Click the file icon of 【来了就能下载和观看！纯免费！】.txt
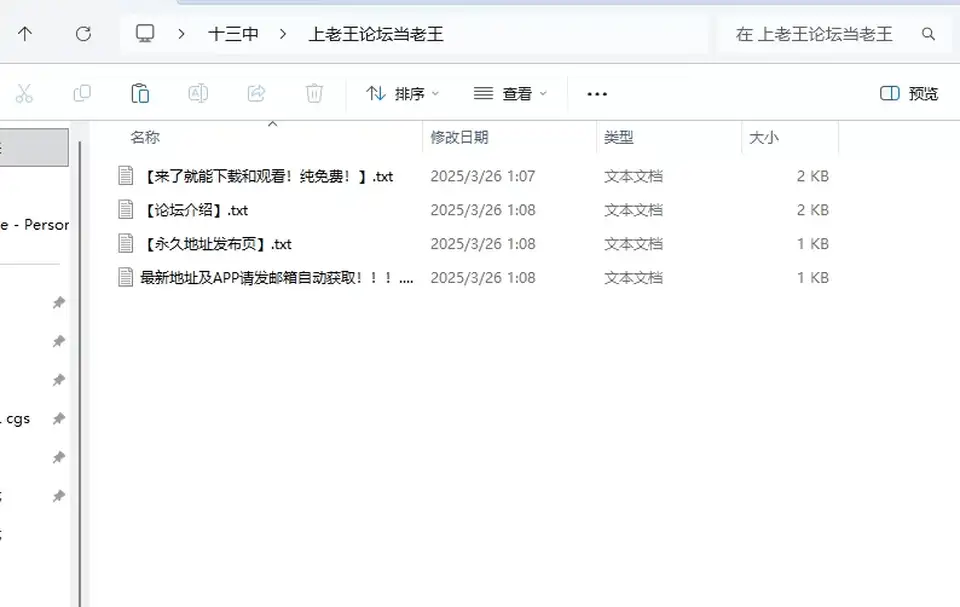 (x=126, y=176)
